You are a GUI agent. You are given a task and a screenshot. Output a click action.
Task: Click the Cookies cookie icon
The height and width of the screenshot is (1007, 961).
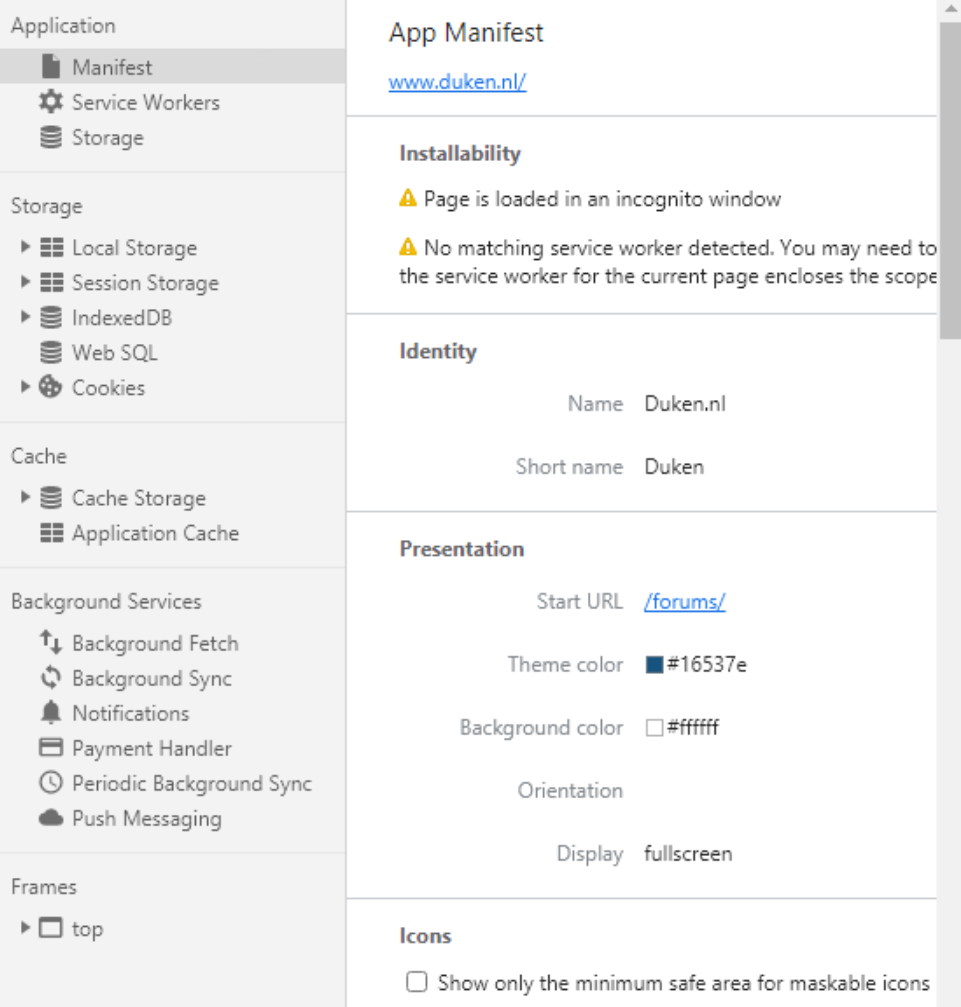coord(51,387)
